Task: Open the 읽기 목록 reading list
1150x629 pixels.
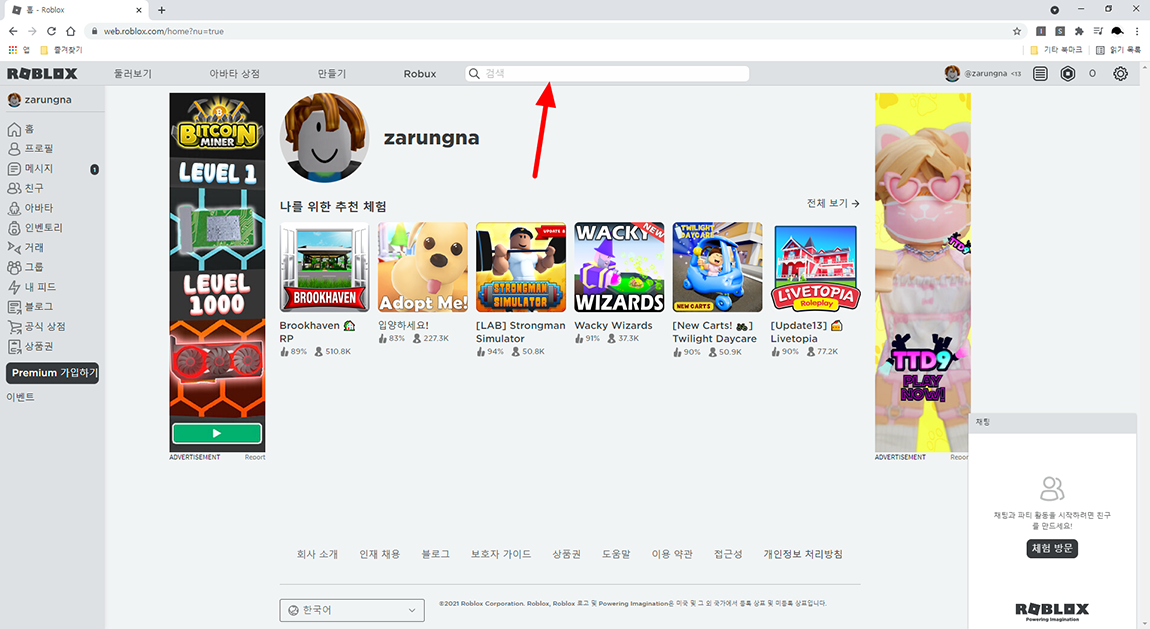Action: [x=1118, y=50]
